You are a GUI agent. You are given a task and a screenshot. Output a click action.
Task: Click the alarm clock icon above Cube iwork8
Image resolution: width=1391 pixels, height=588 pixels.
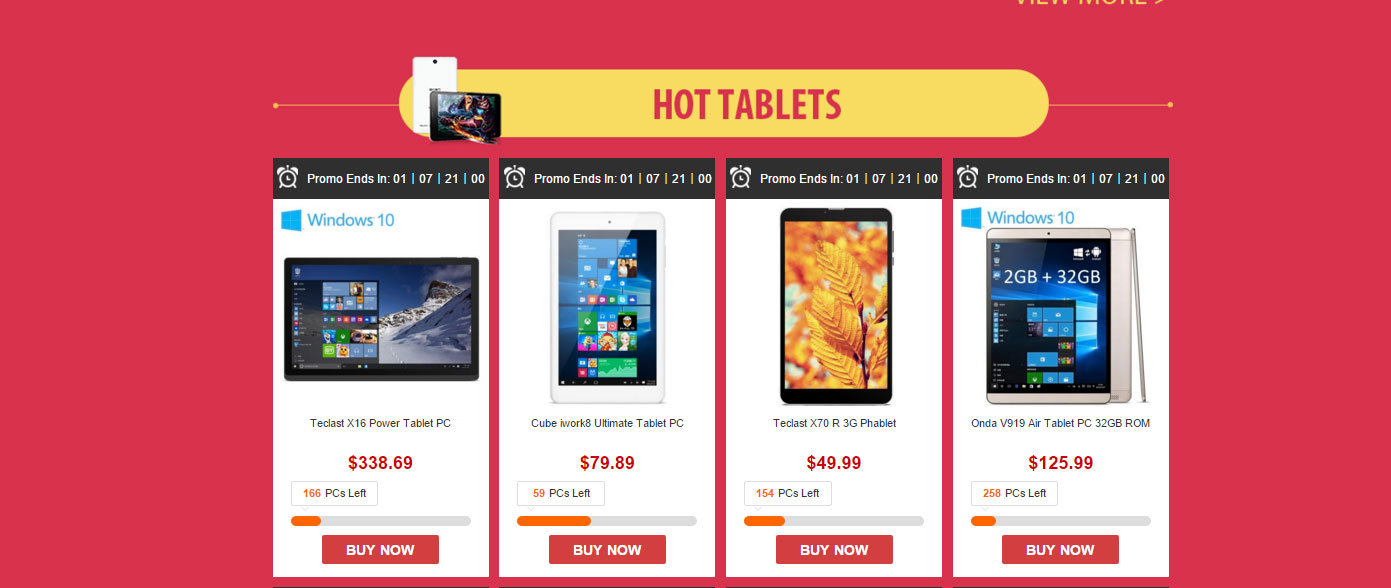tap(514, 178)
